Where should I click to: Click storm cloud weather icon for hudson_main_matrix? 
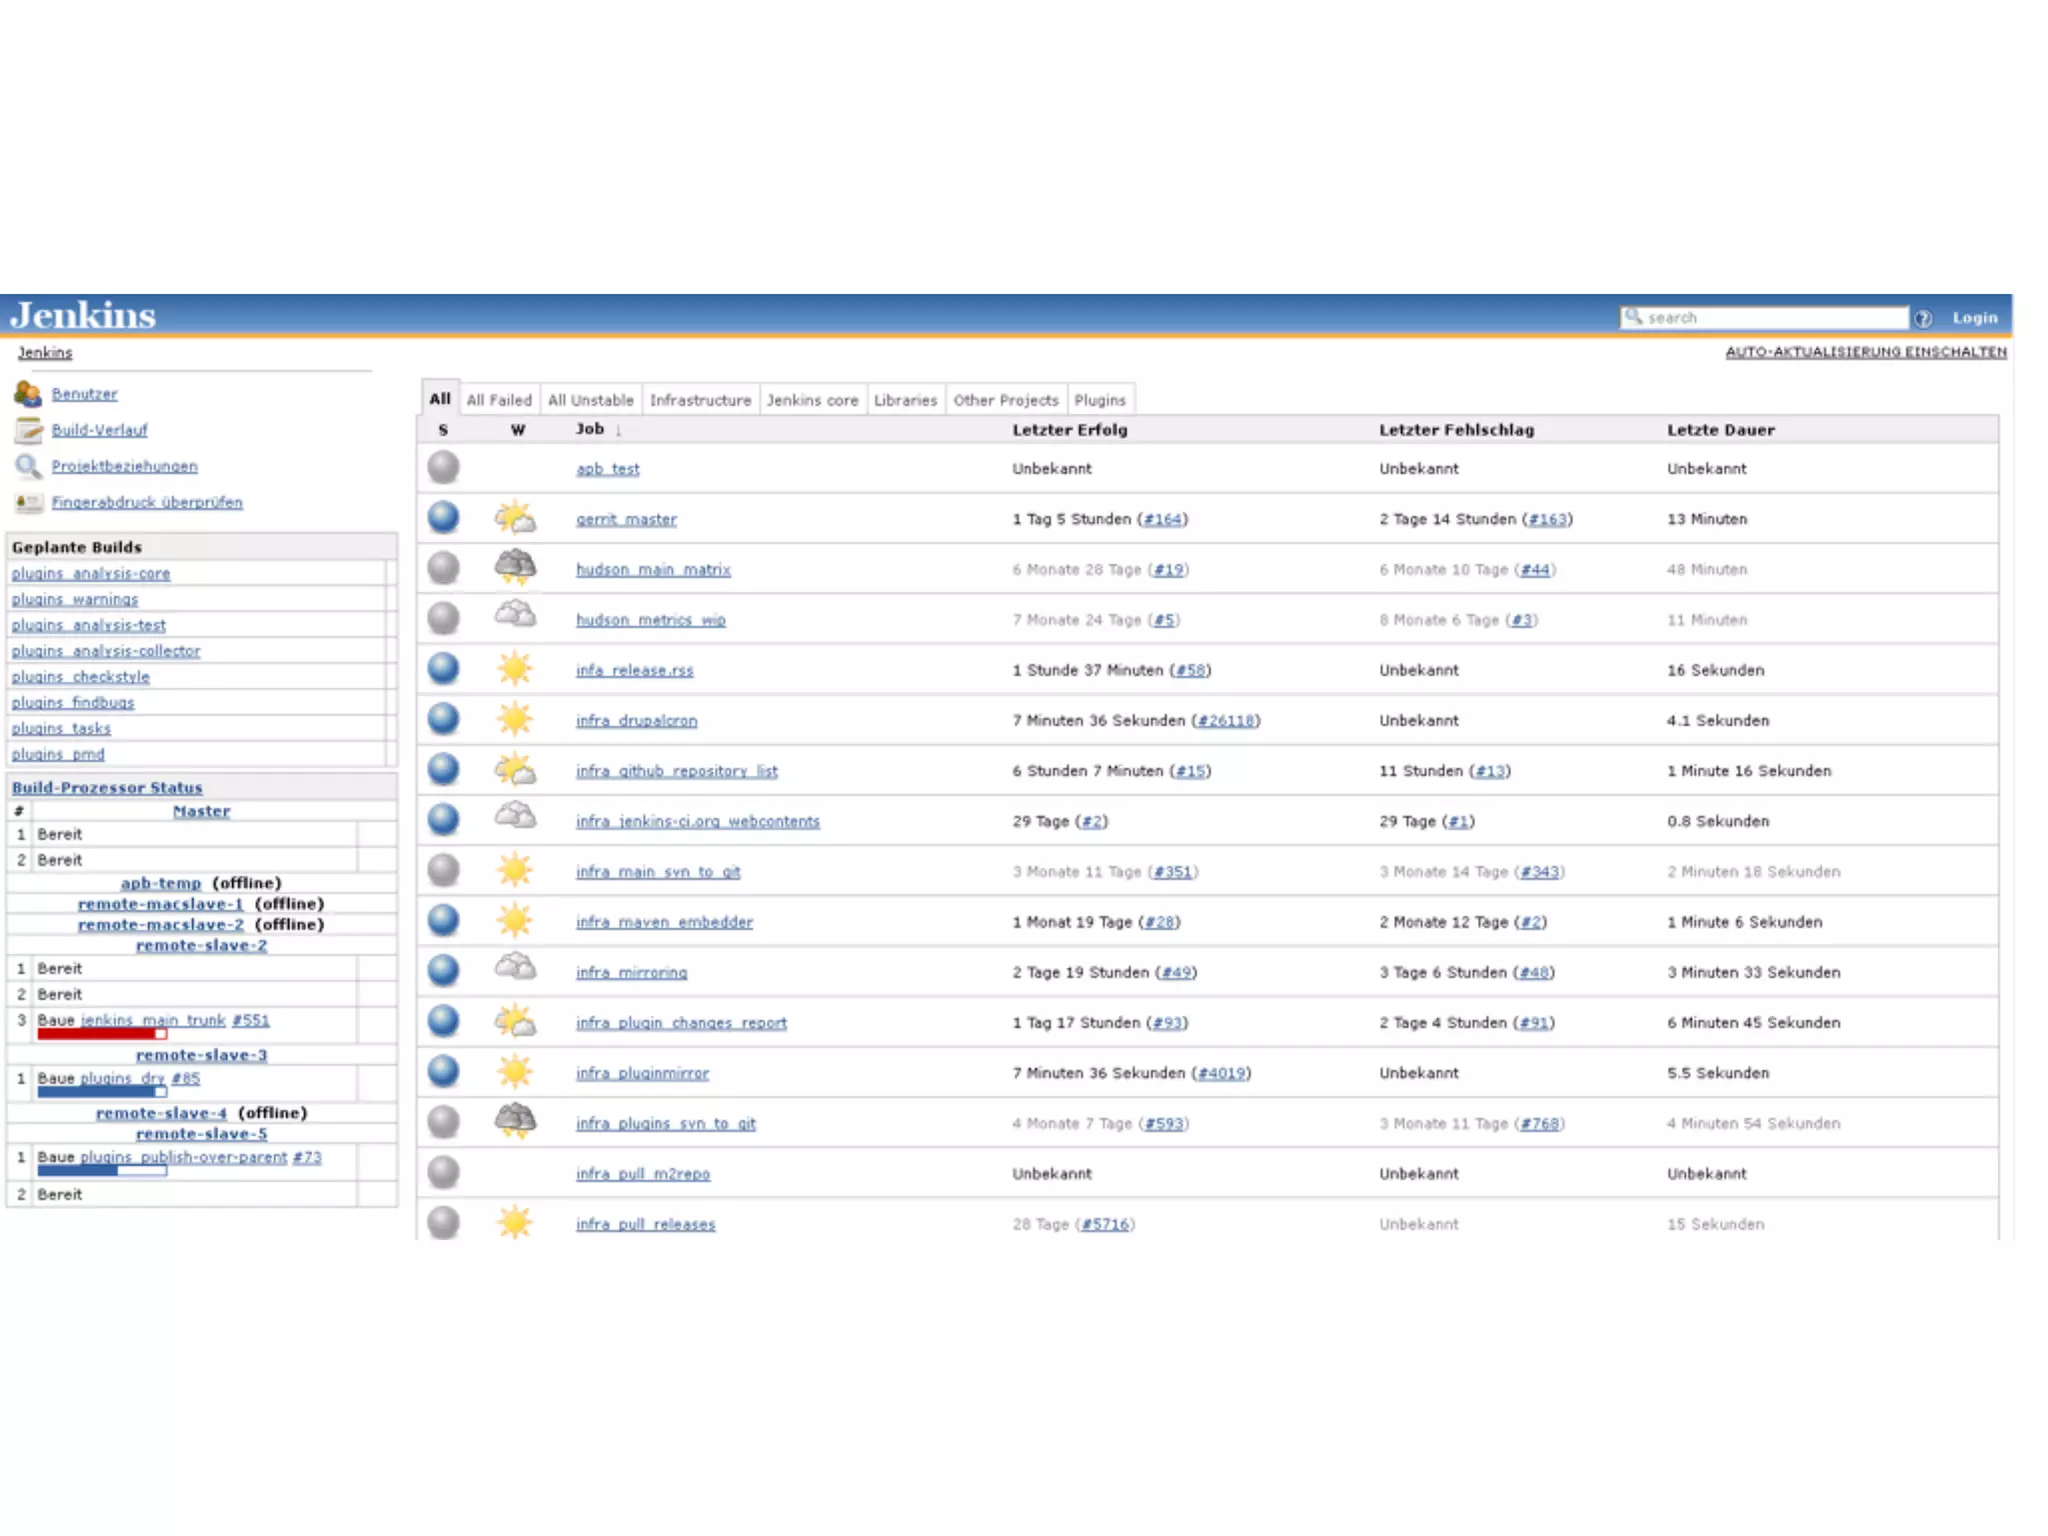(515, 567)
